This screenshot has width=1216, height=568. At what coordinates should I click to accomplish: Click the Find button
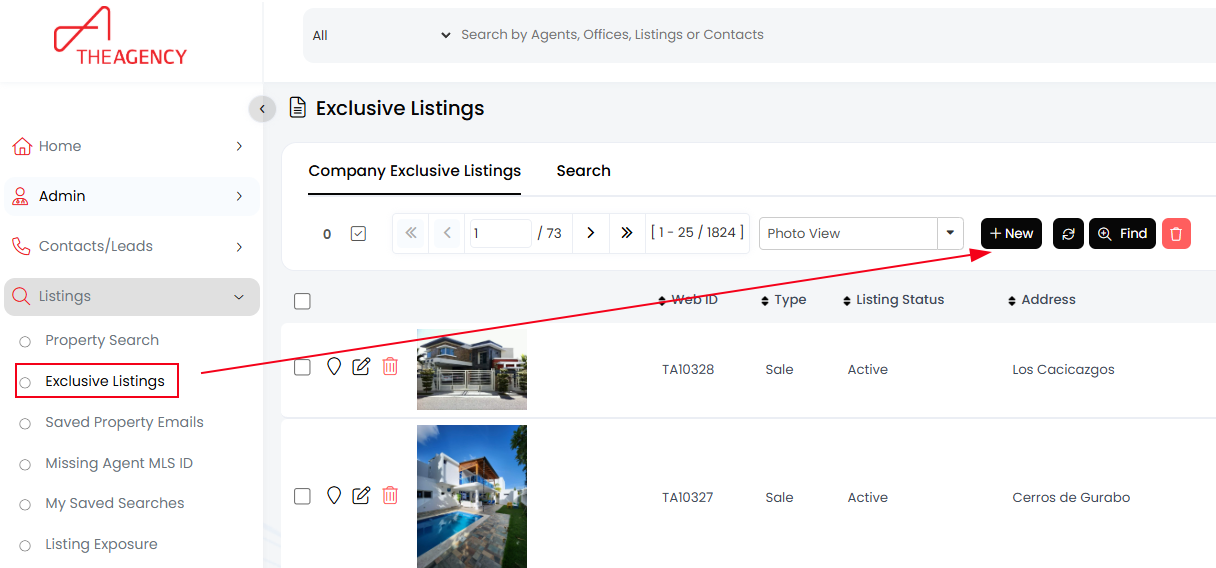coord(1122,234)
